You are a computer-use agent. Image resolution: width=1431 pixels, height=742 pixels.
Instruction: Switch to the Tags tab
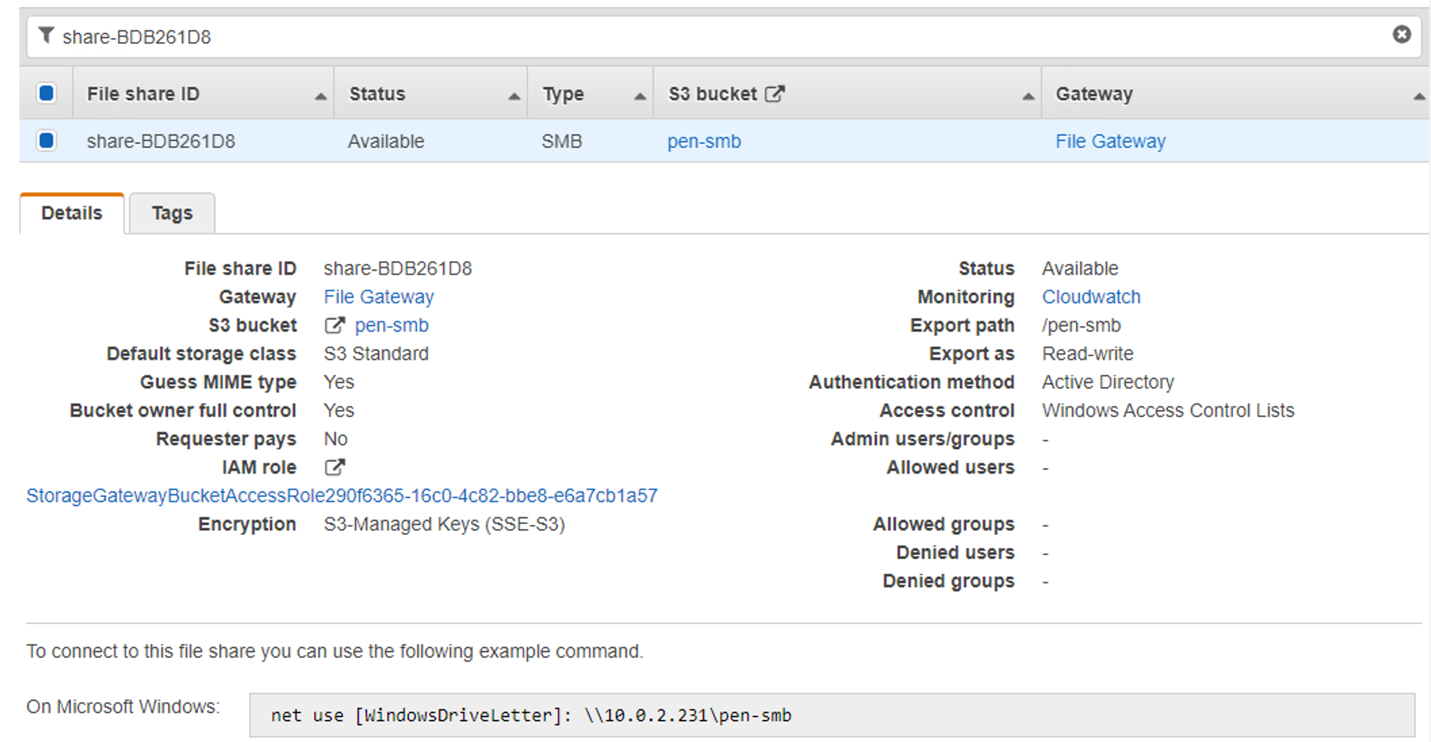pyautogui.click(x=171, y=212)
